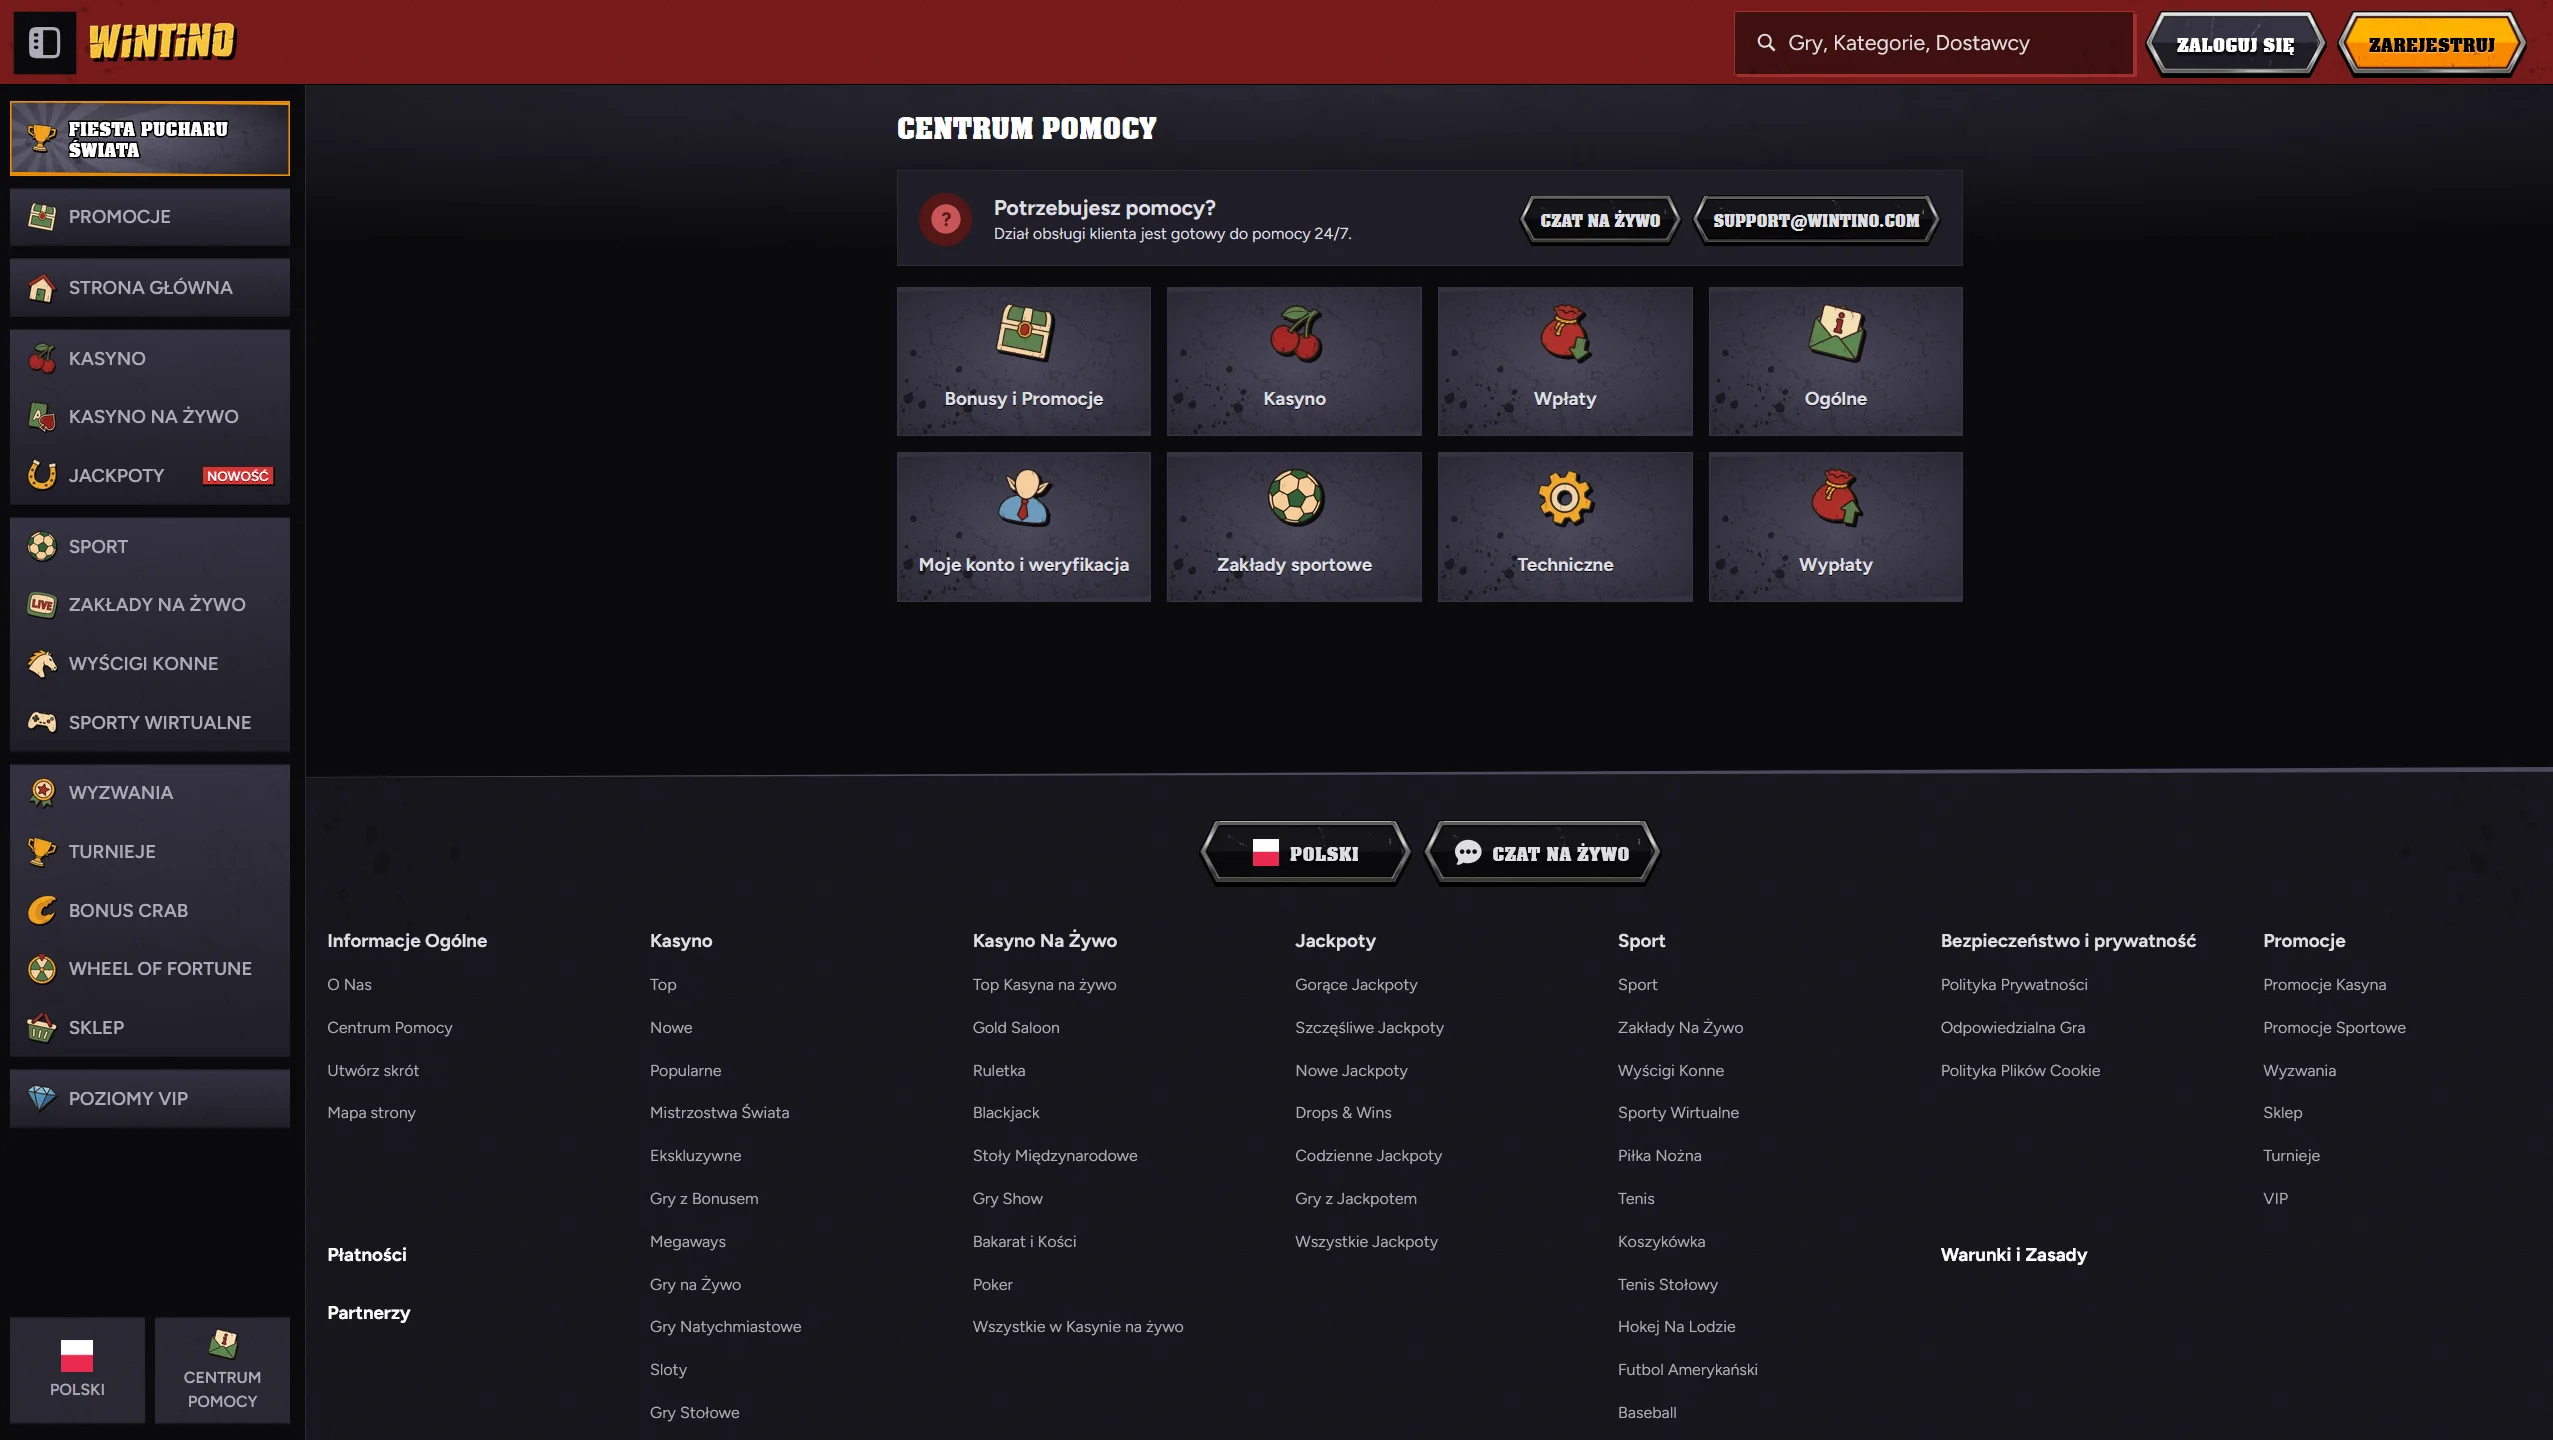This screenshot has height=1440, width=2553.
Task: Click the Zarejestruj button
Action: 2431,44
